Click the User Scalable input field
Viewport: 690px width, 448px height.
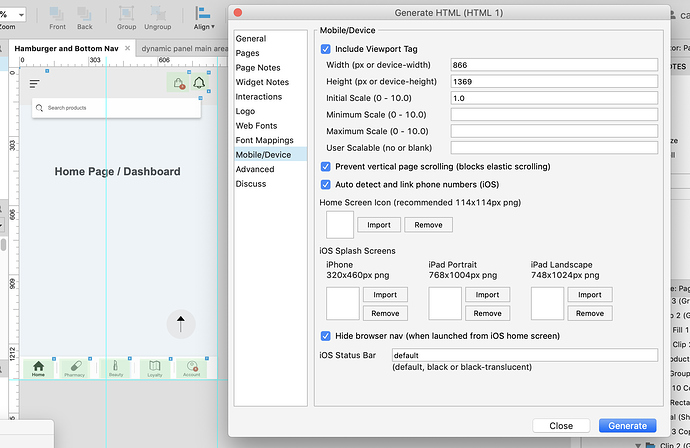pos(554,147)
